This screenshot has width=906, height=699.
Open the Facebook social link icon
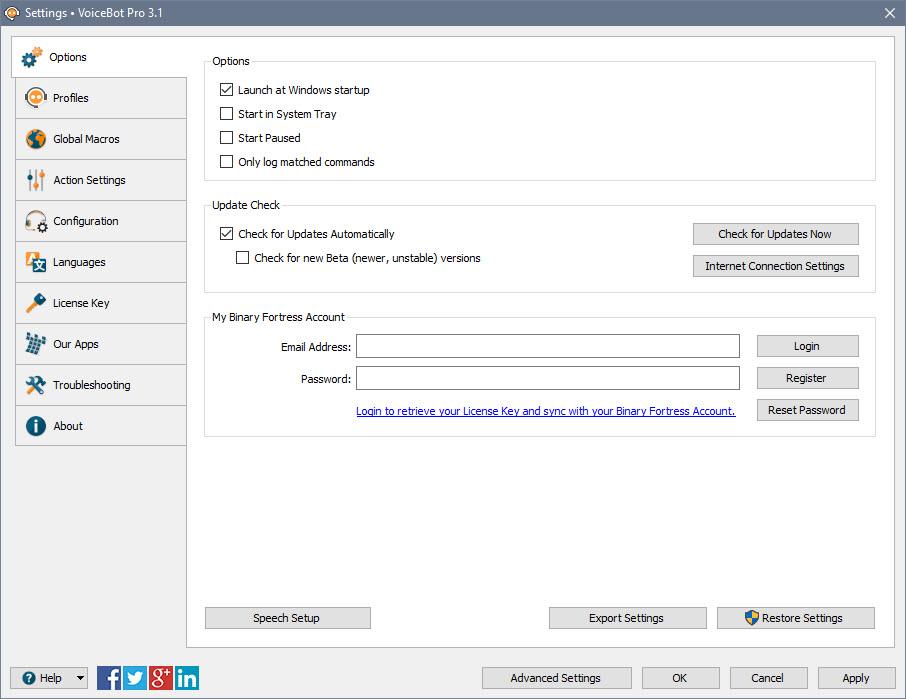click(109, 678)
